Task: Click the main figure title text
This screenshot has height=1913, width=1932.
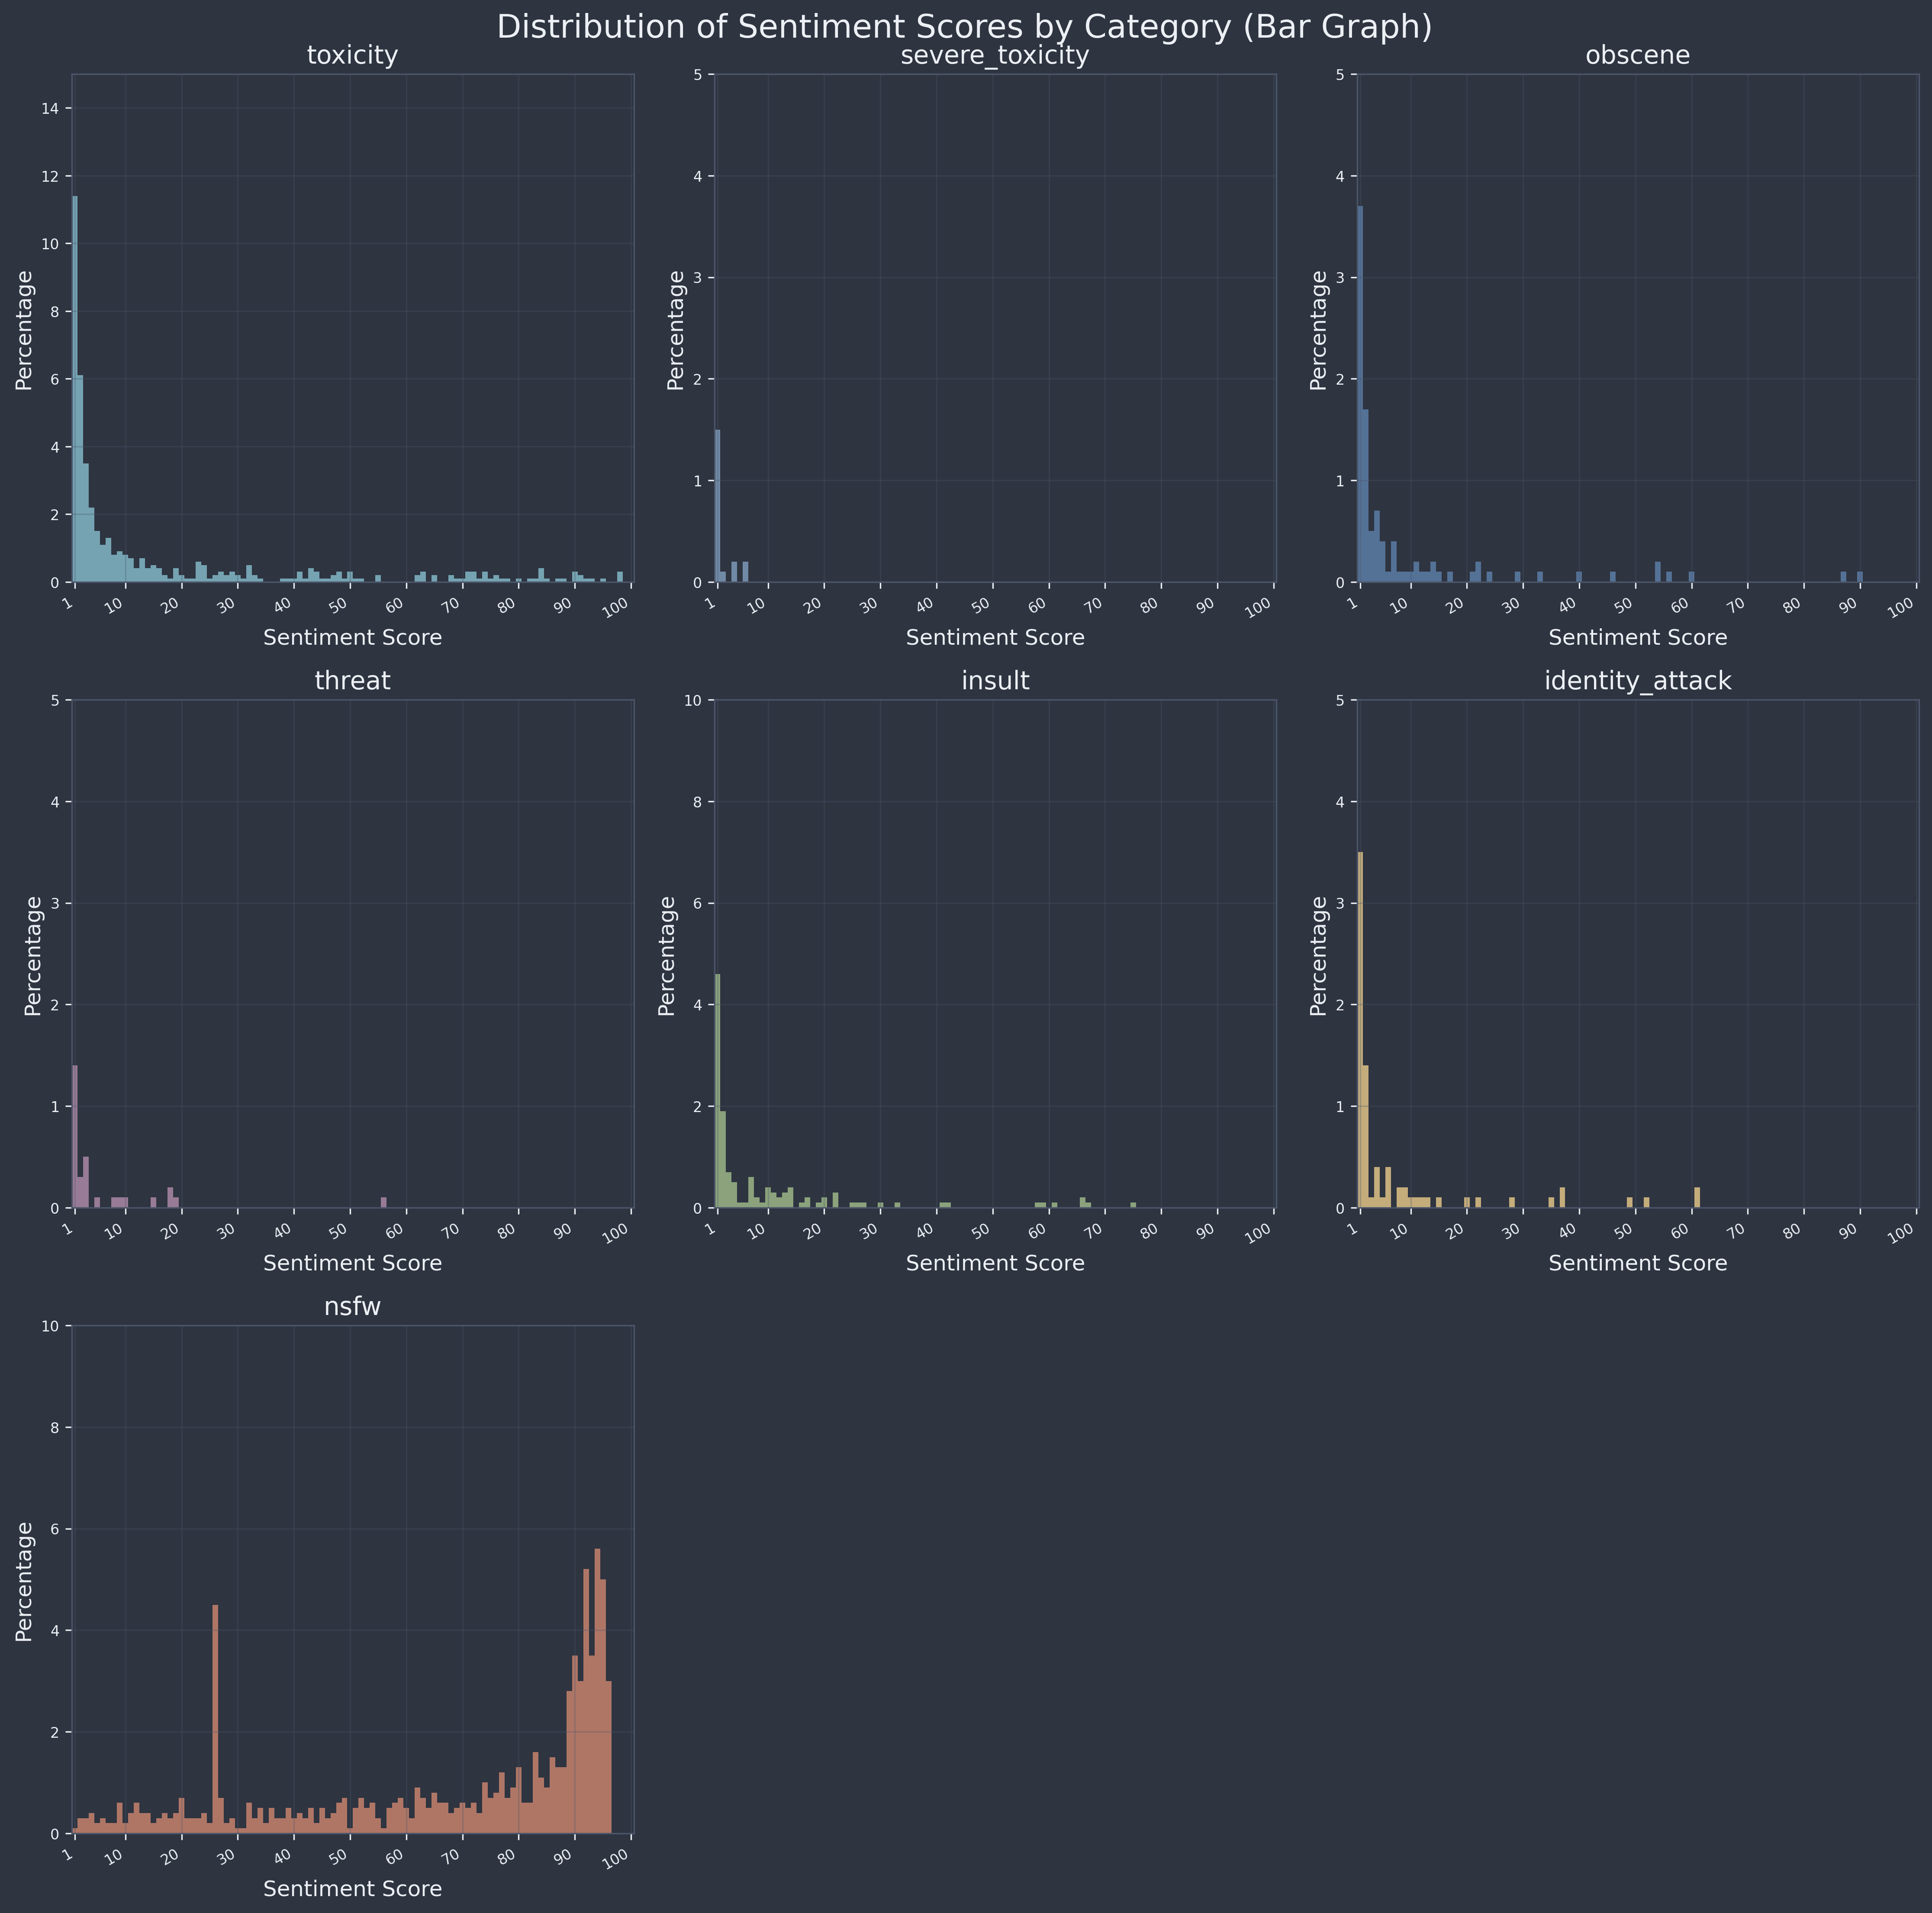Action: (x=965, y=27)
